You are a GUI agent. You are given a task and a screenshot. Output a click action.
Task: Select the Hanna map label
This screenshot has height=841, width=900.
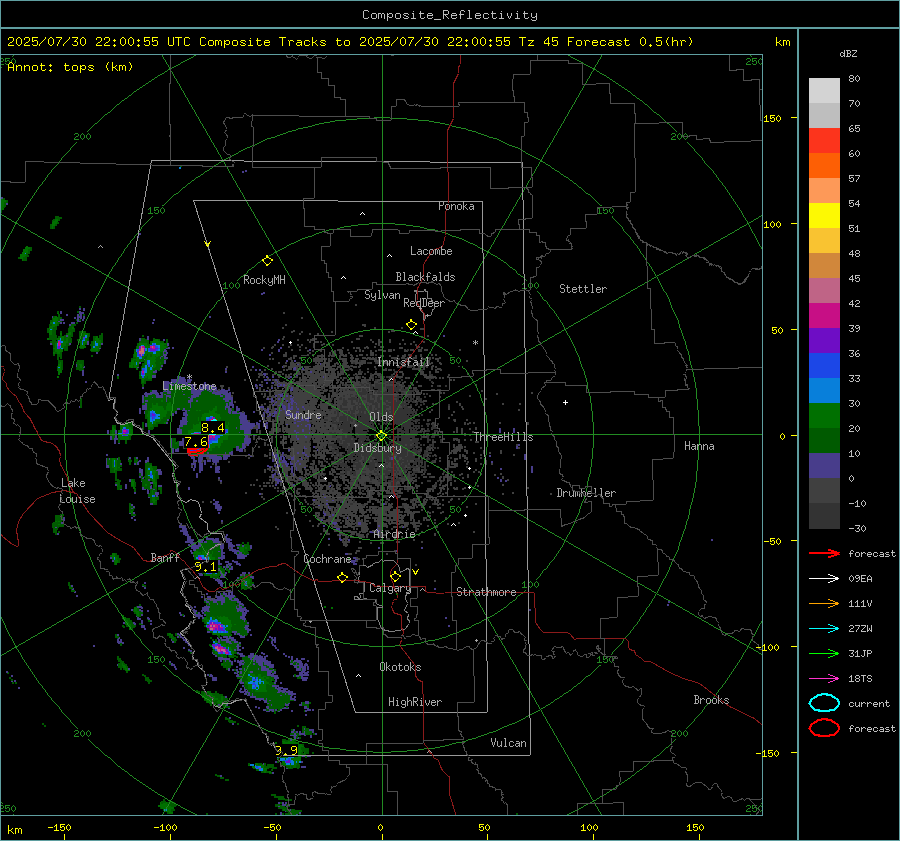pyautogui.click(x=699, y=446)
